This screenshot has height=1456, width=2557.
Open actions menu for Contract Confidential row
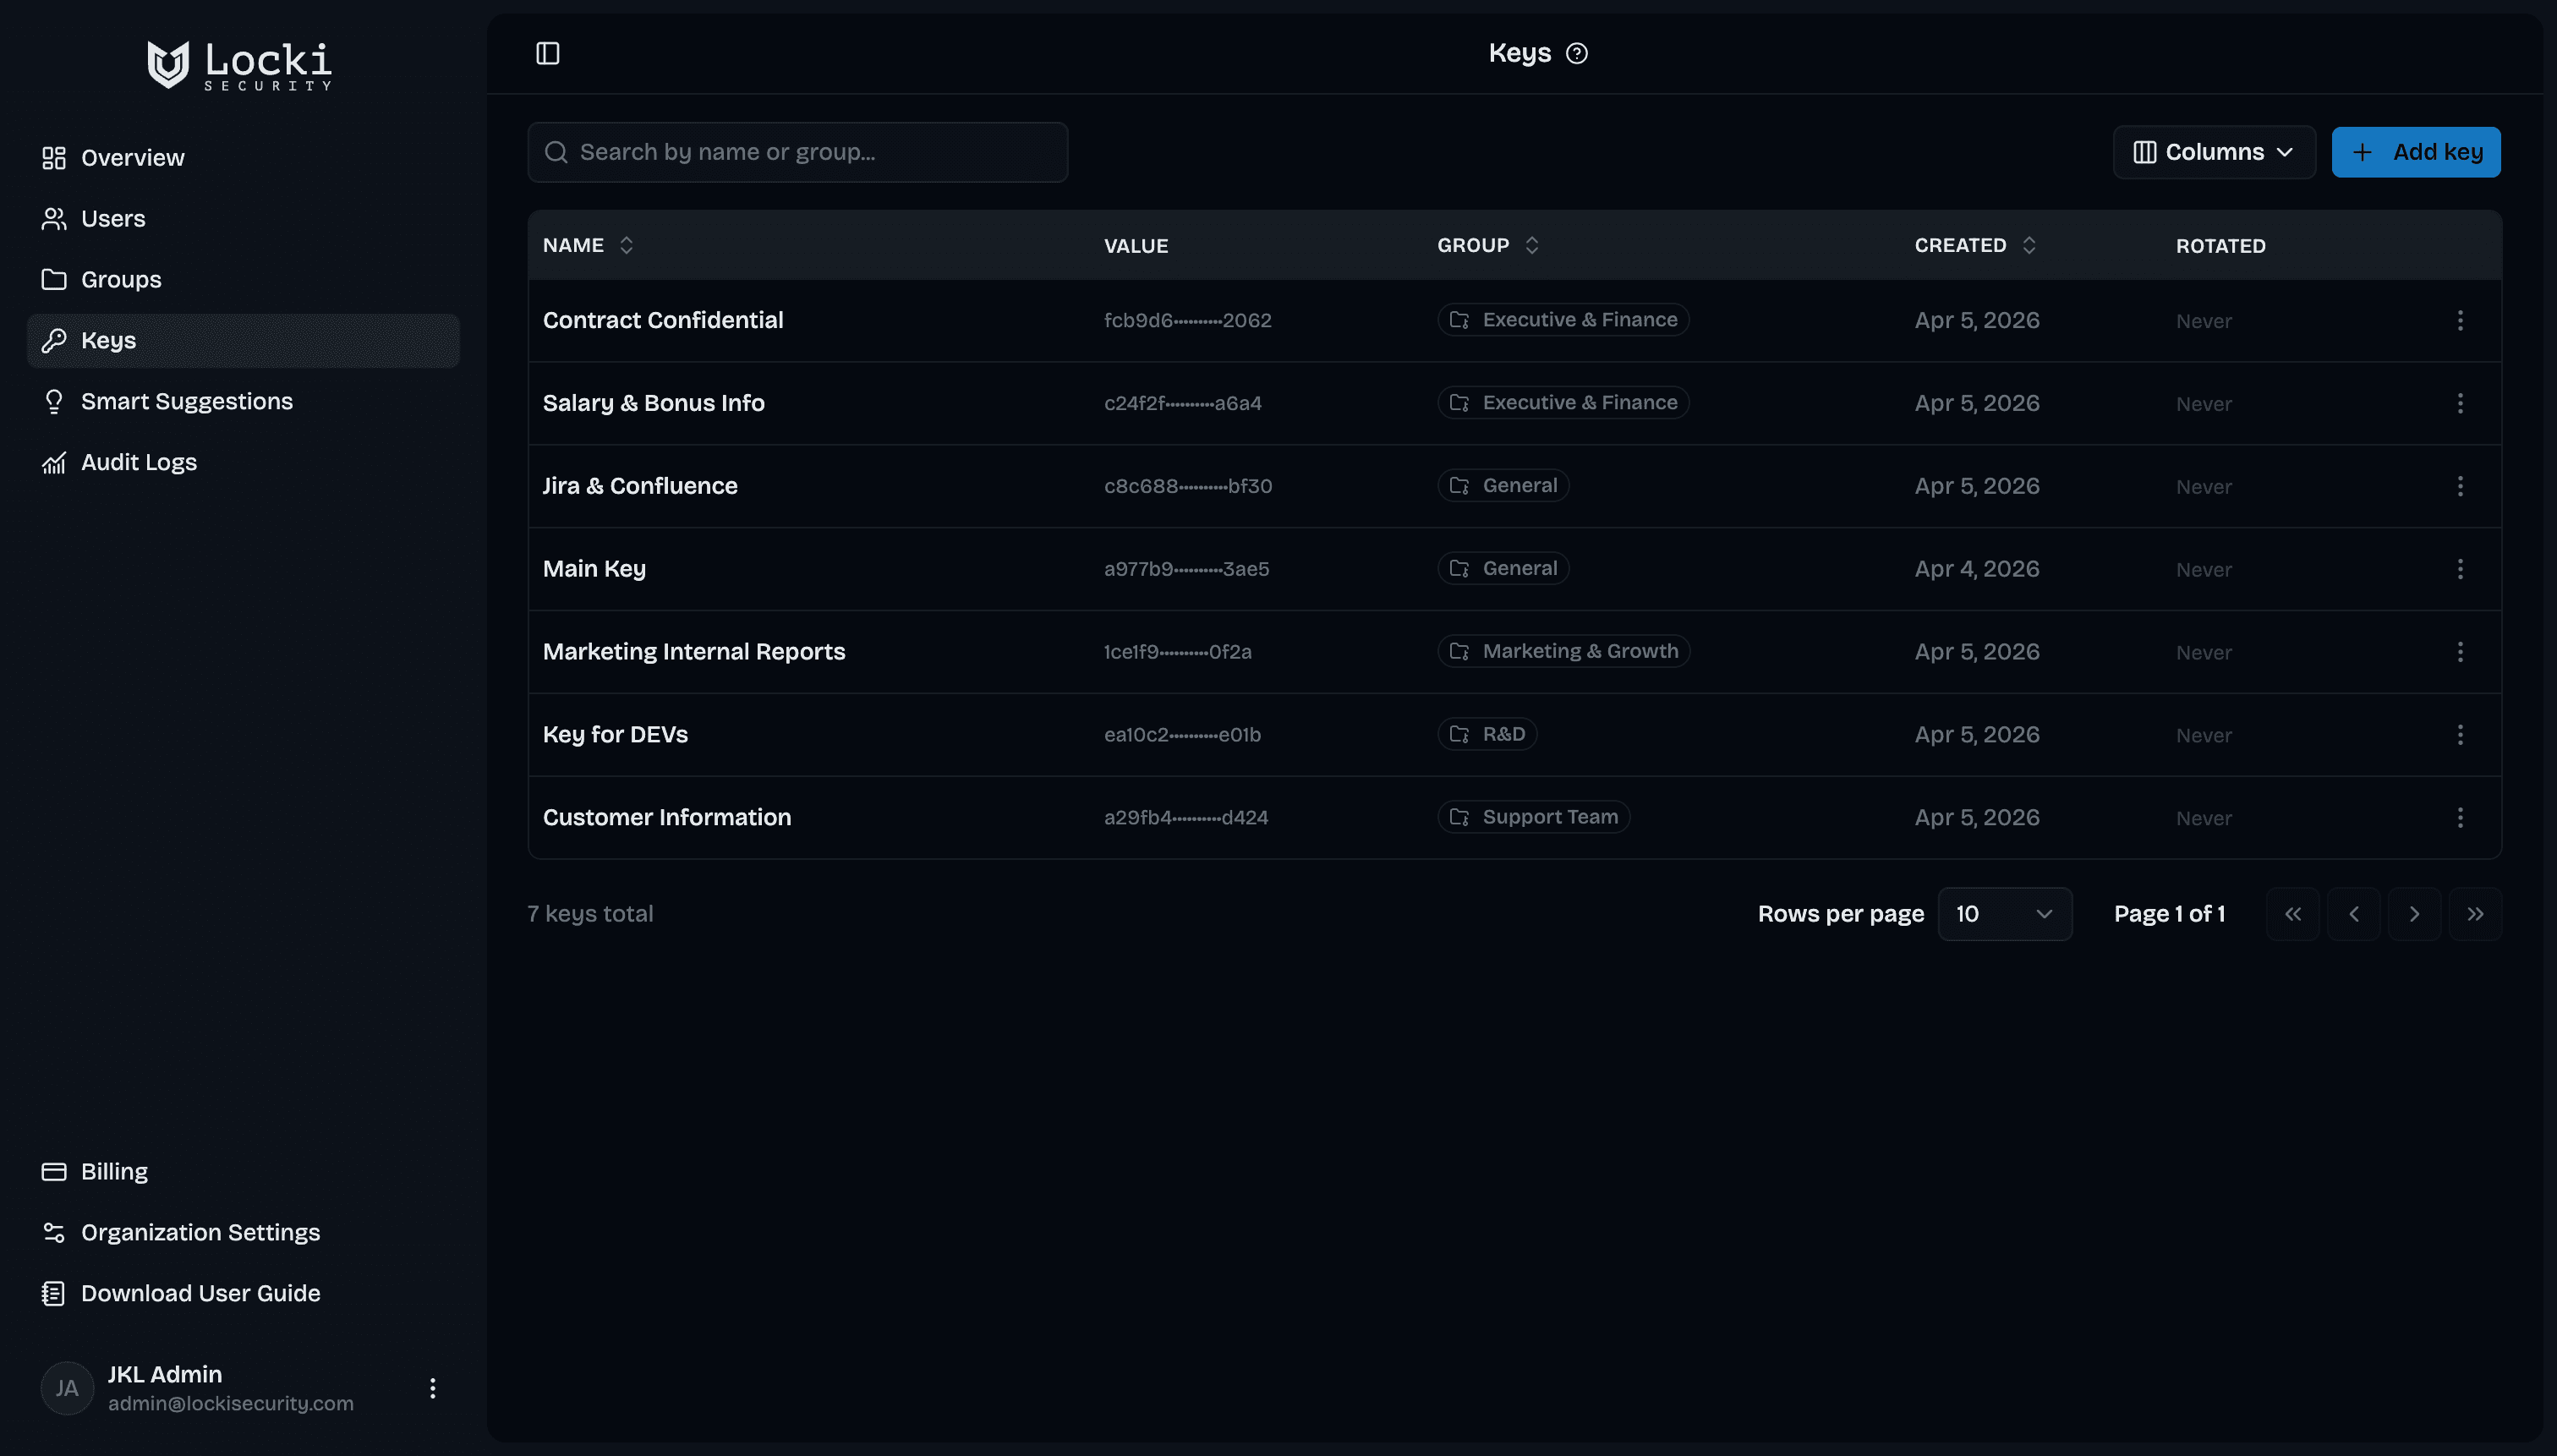(x=2459, y=320)
